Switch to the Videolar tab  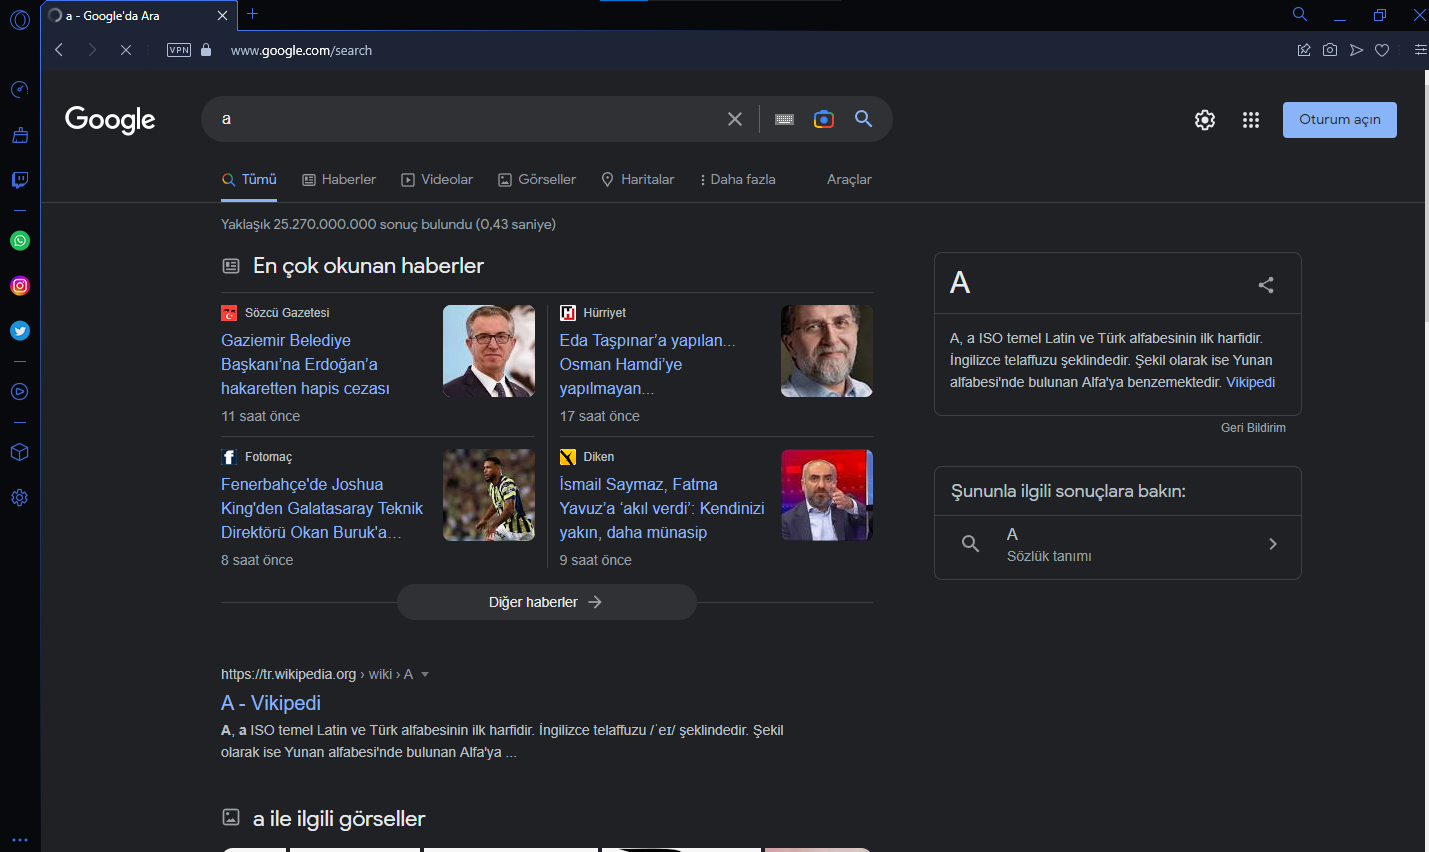pyautogui.click(x=437, y=180)
